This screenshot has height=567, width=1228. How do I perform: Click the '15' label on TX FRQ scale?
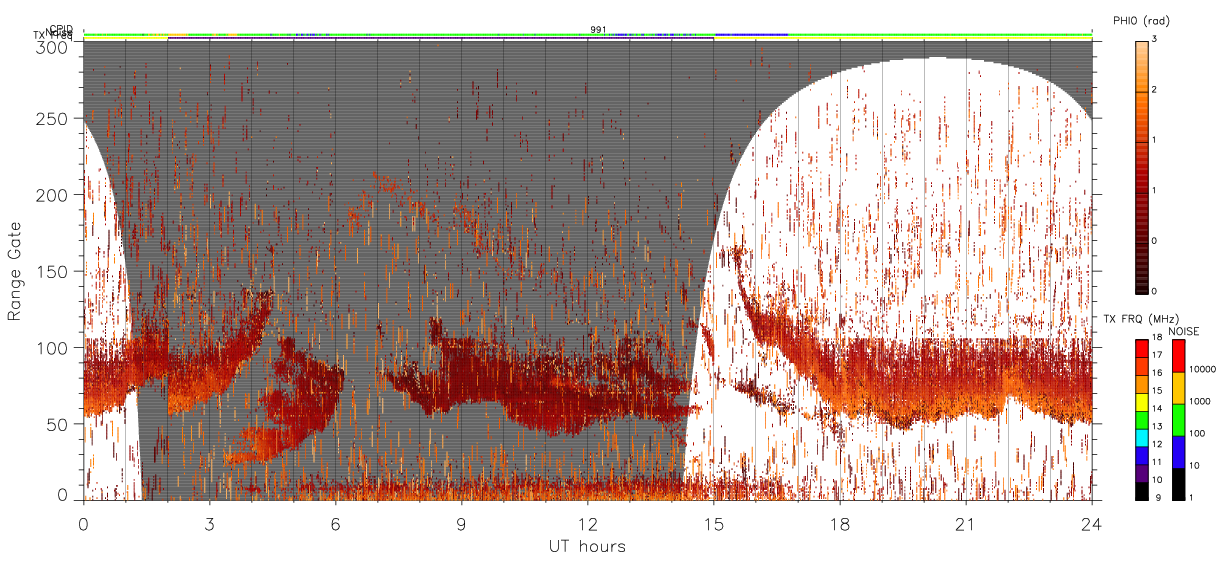(1157, 391)
